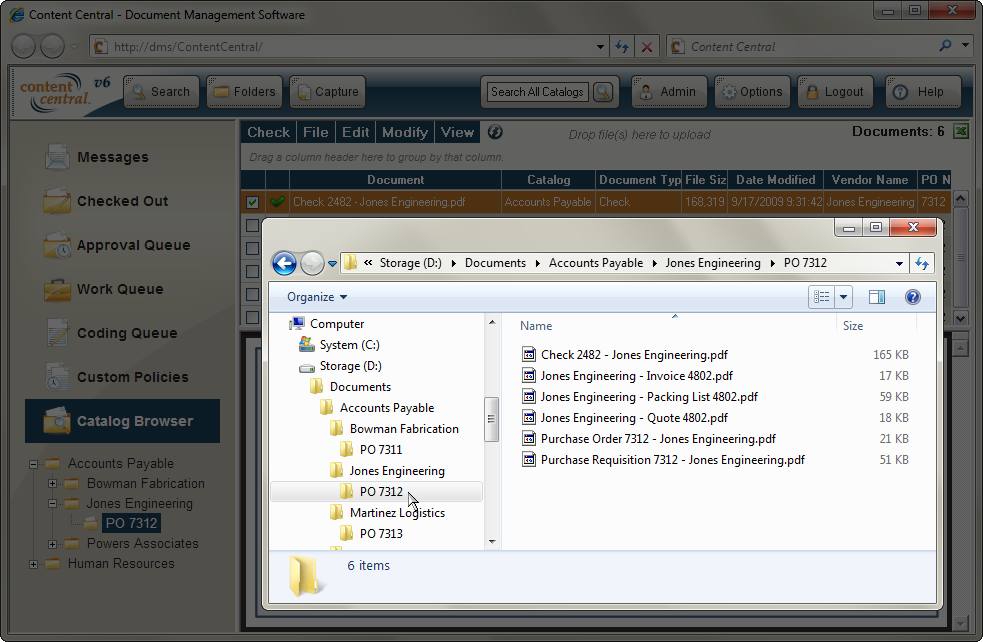983x642 pixels.
Task: Click the Search All Catalogs magnifier button
Action: click(602, 92)
